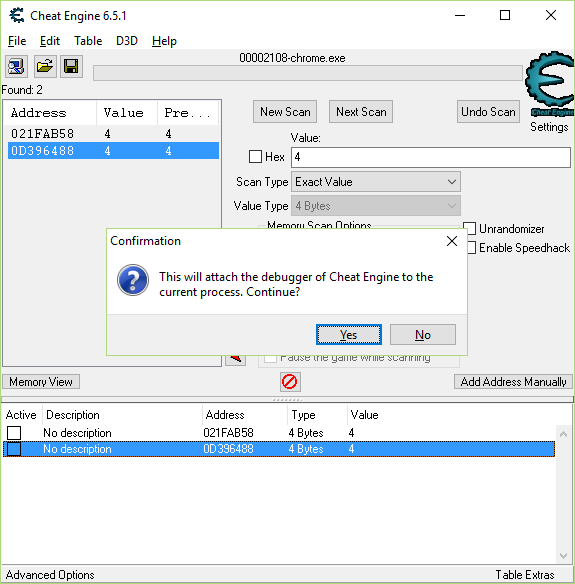Open the Edit menu
Image resolution: width=575 pixels, height=584 pixels.
pos(50,41)
